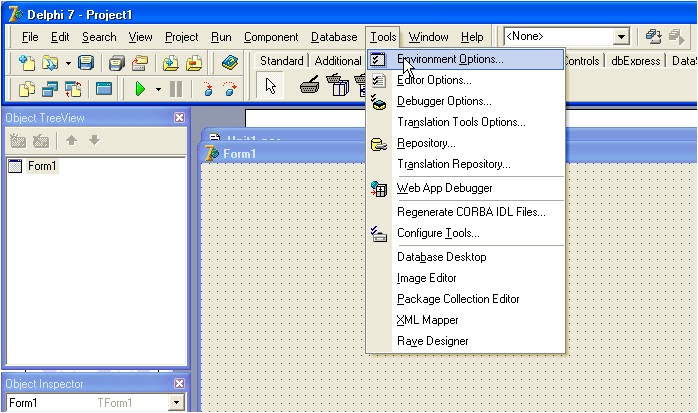Image resolution: width=698 pixels, height=413 pixels.
Task: Launch Package Collection Editor
Action: coord(466,299)
